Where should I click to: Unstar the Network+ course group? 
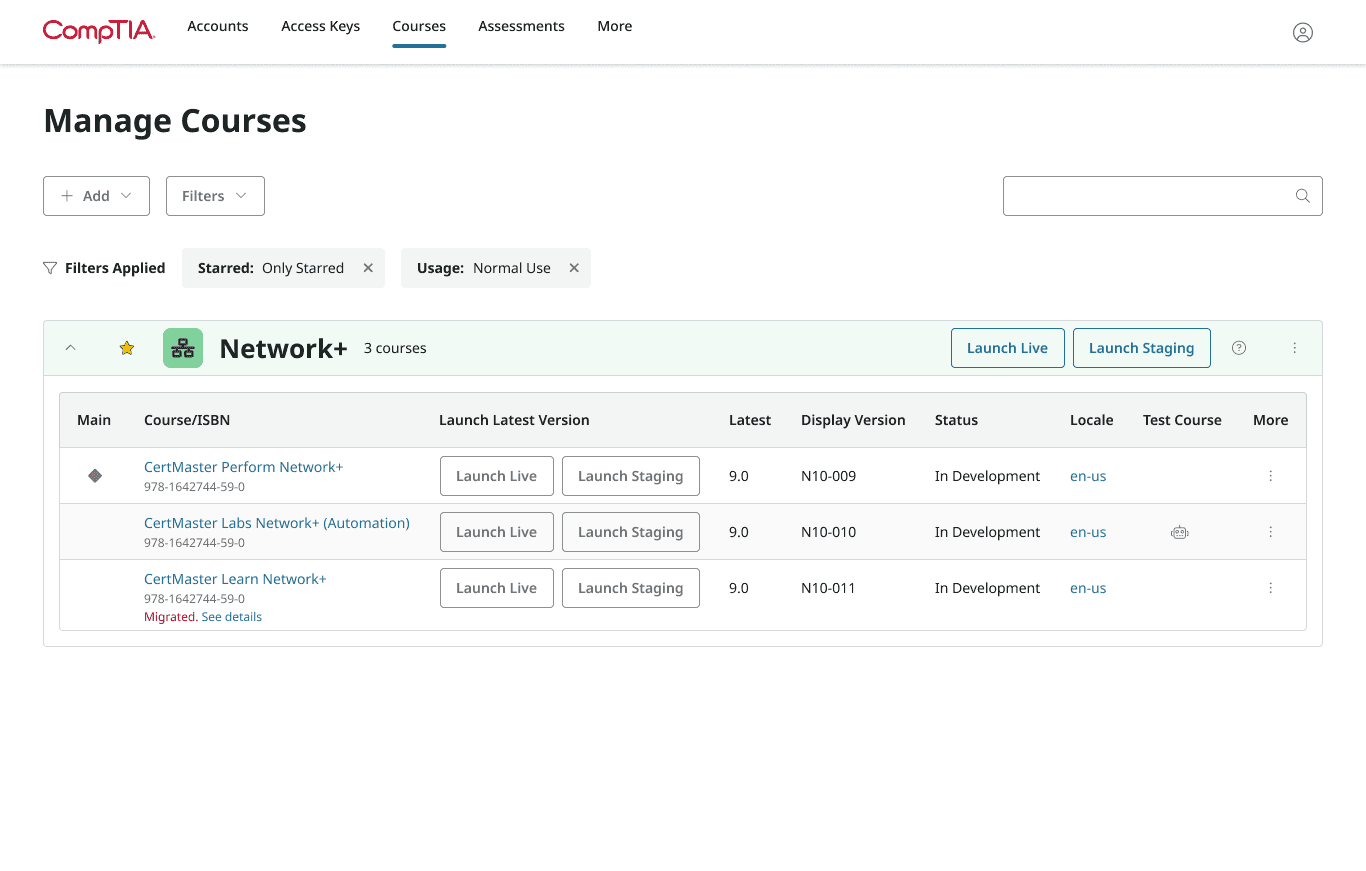tap(127, 348)
